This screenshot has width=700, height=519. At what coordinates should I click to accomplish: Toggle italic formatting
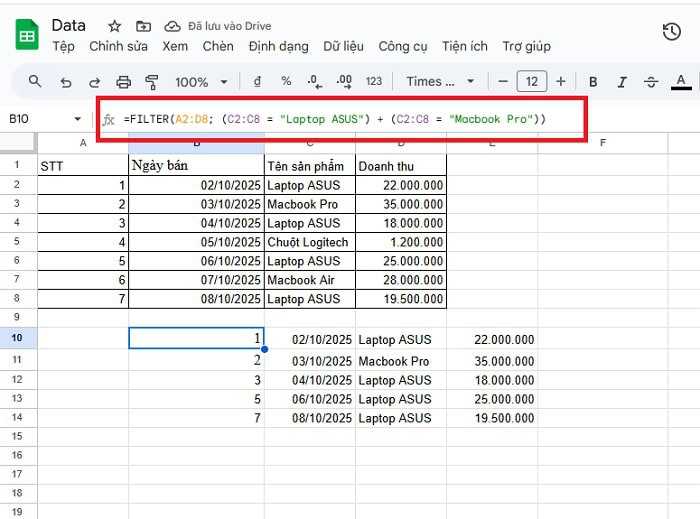622,82
